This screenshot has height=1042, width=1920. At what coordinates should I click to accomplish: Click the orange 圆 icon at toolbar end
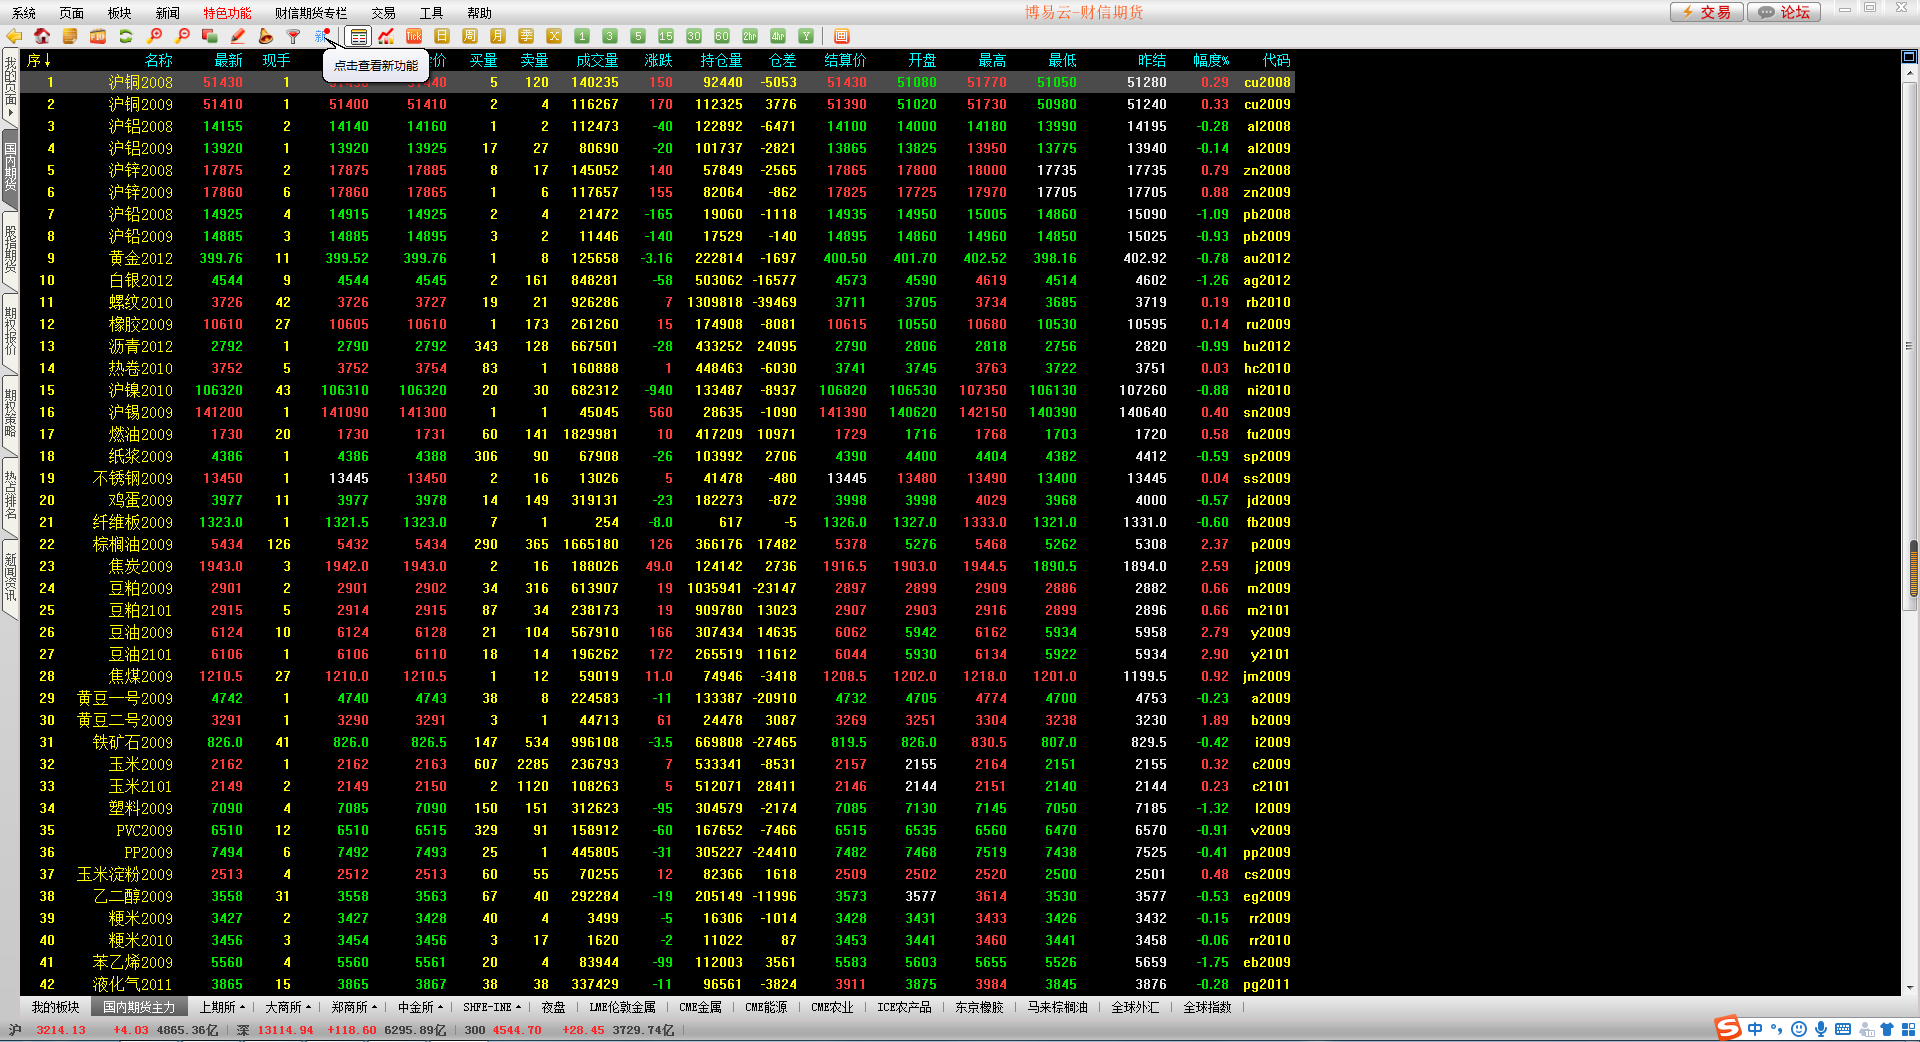click(842, 36)
